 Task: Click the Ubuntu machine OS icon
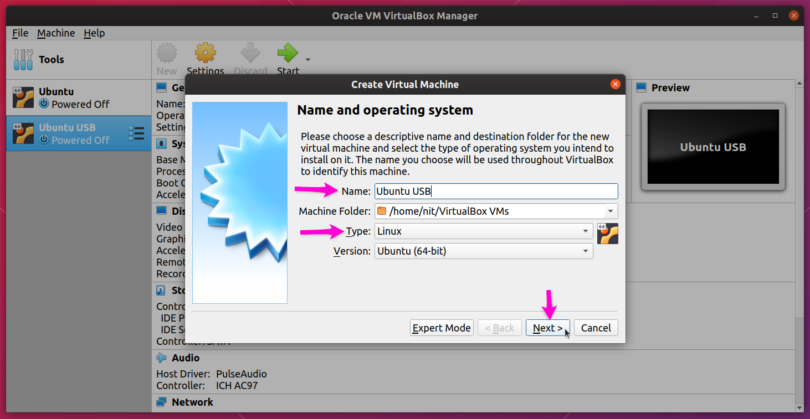click(23, 97)
